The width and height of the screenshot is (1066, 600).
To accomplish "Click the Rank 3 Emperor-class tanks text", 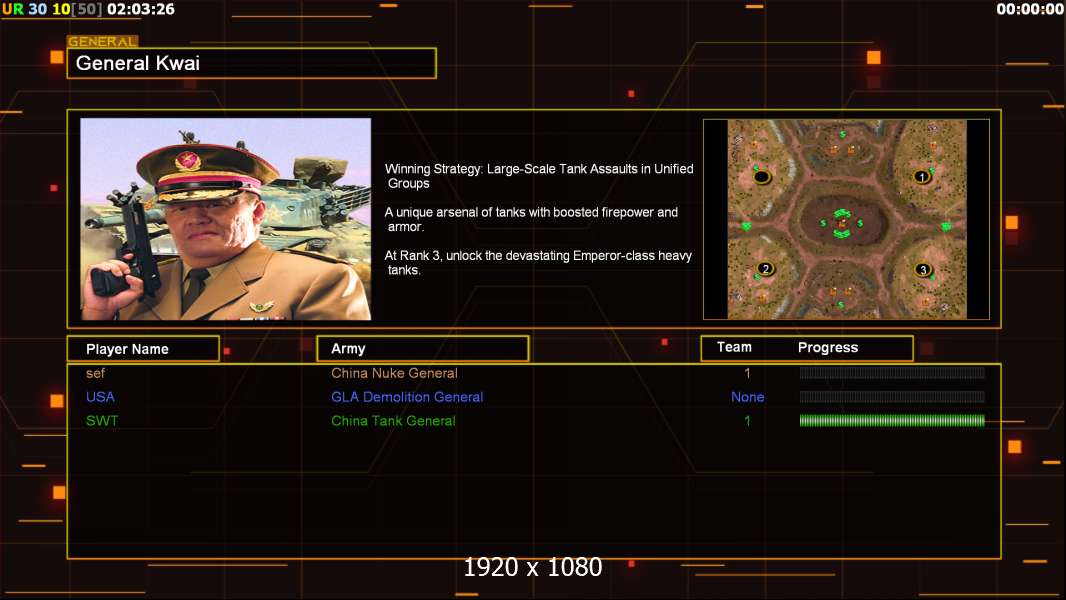I will pos(538,262).
